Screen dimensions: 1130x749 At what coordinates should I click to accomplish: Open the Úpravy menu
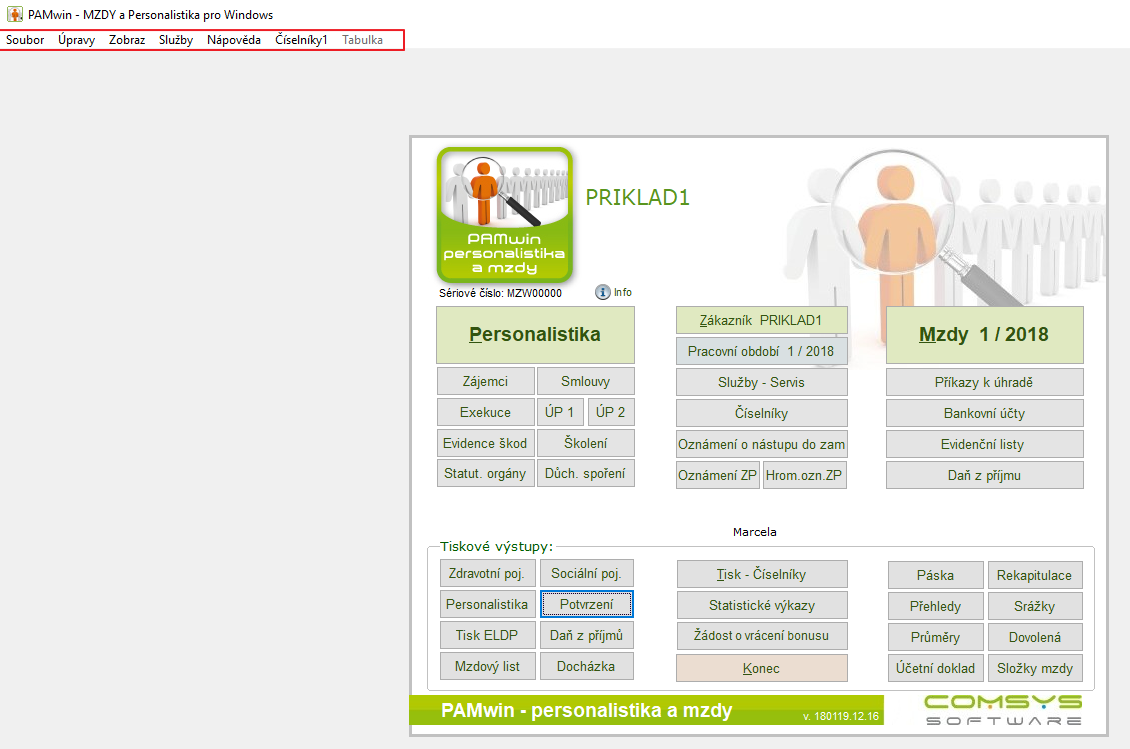click(76, 40)
